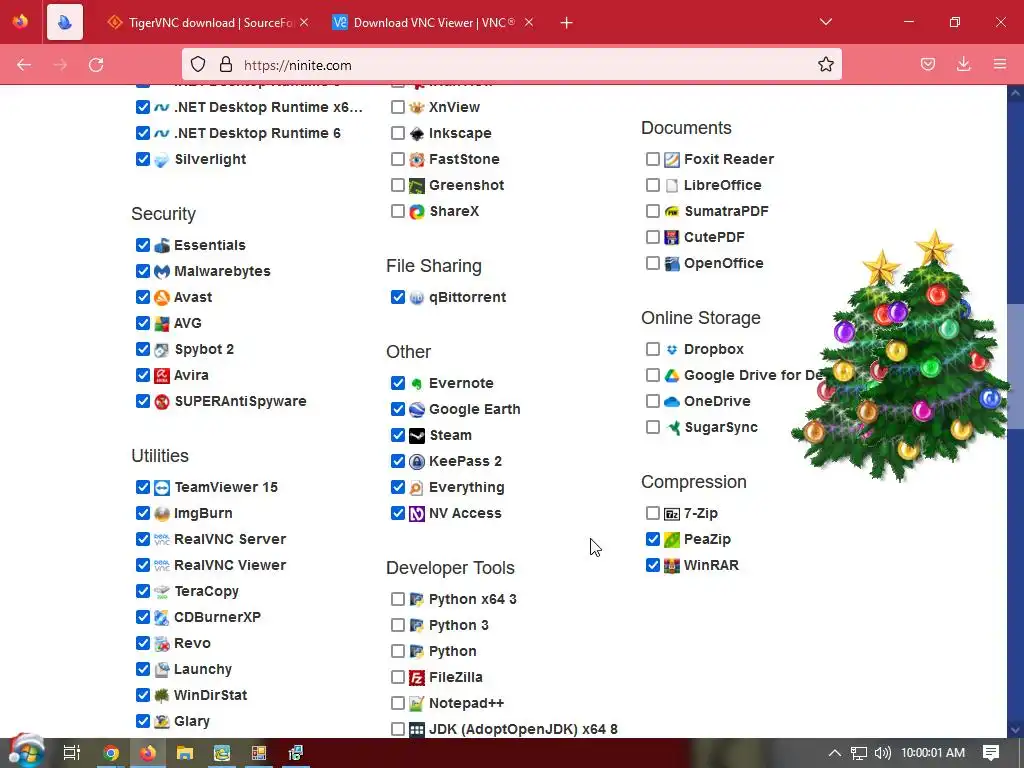1024x768 pixels.
Task: Check the Foxit Reader checkbox
Action: (x=652, y=159)
